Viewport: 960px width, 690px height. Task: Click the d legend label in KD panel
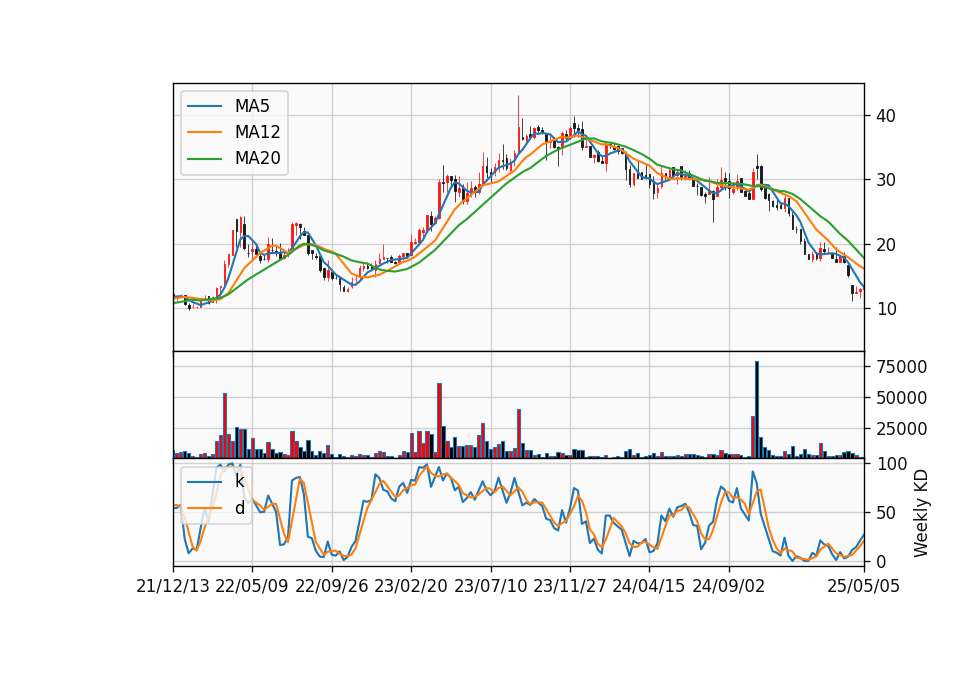pyautogui.click(x=239, y=508)
